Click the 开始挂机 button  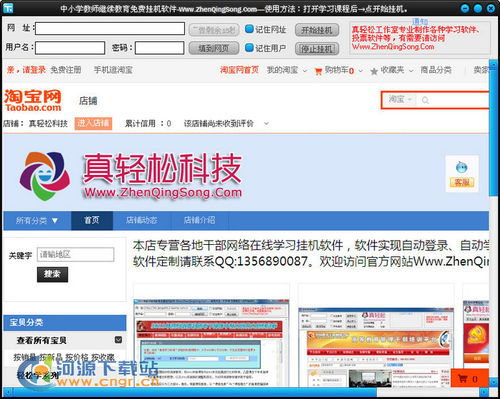(317, 30)
